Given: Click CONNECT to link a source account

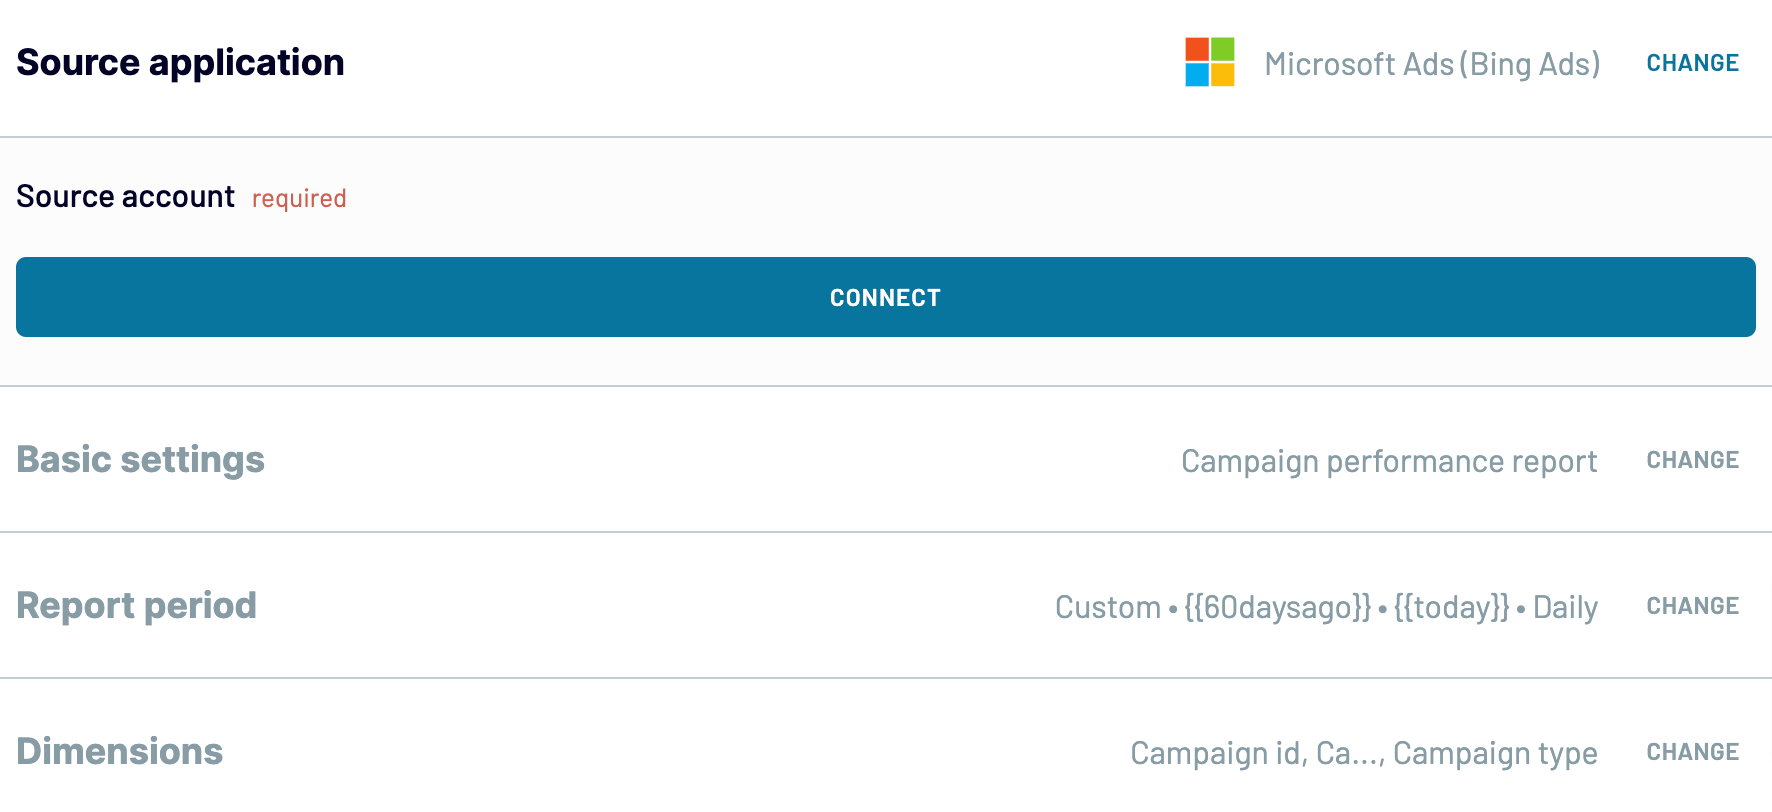Looking at the screenshot, I should pyautogui.click(x=884, y=297).
